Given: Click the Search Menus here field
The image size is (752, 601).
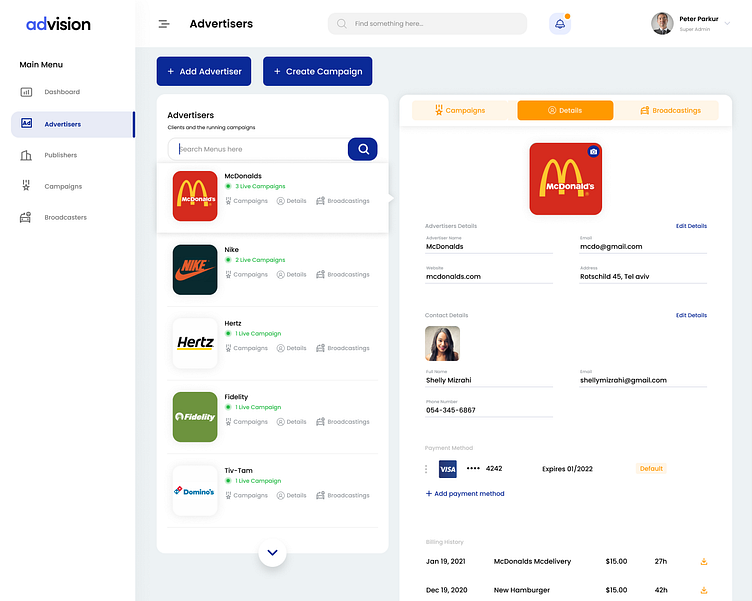Looking at the screenshot, I should click(x=258, y=149).
